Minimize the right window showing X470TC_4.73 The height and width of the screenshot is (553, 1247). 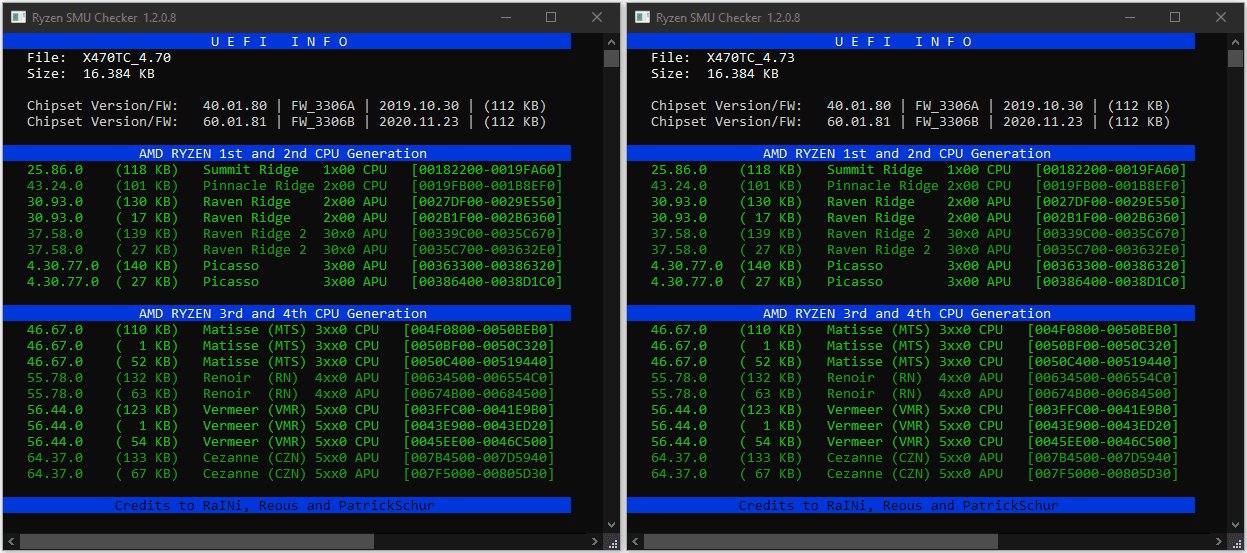coord(1129,17)
